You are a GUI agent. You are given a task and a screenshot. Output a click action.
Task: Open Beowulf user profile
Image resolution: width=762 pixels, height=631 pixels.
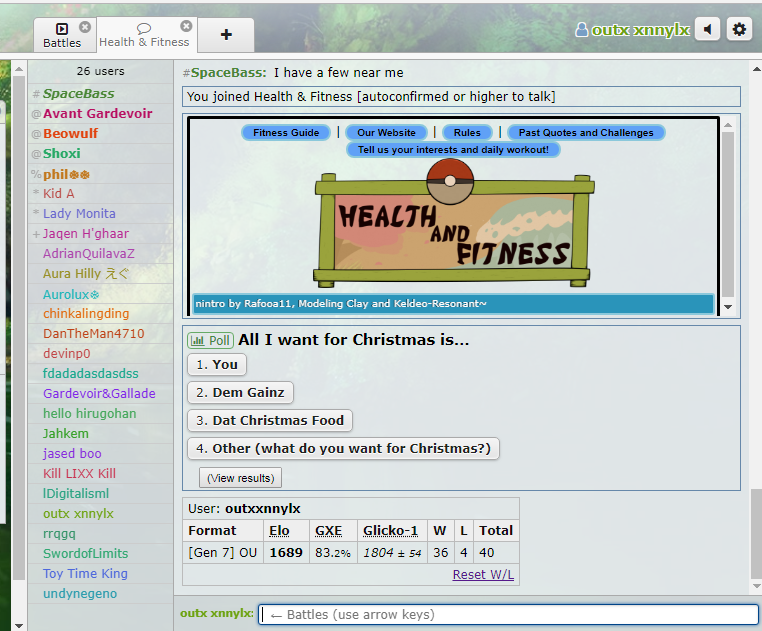pos(101,133)
